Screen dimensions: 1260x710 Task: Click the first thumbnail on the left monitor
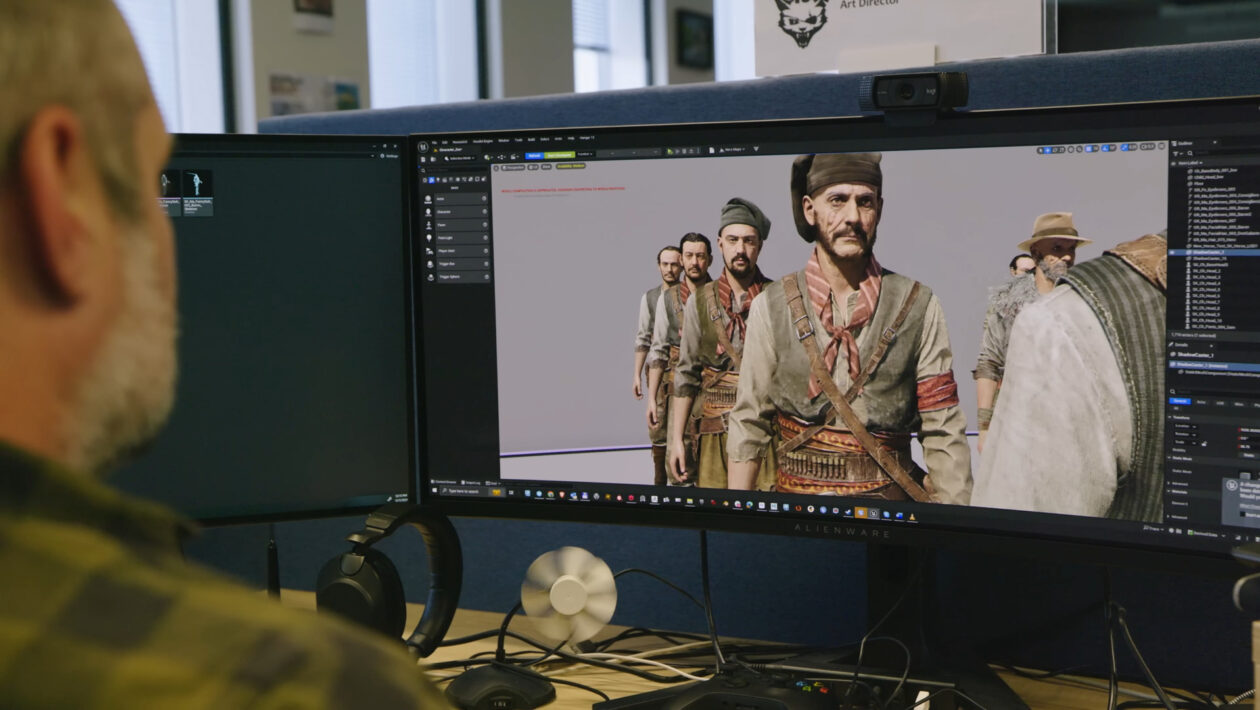(x=169, y=192)
